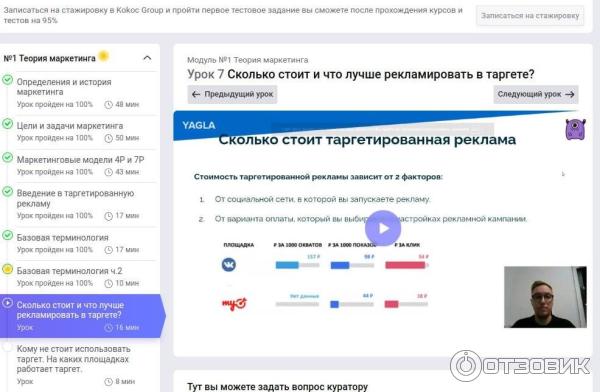
Task: Open lesson Маркетинговые модели 4P и 7P
Action: 80,160
